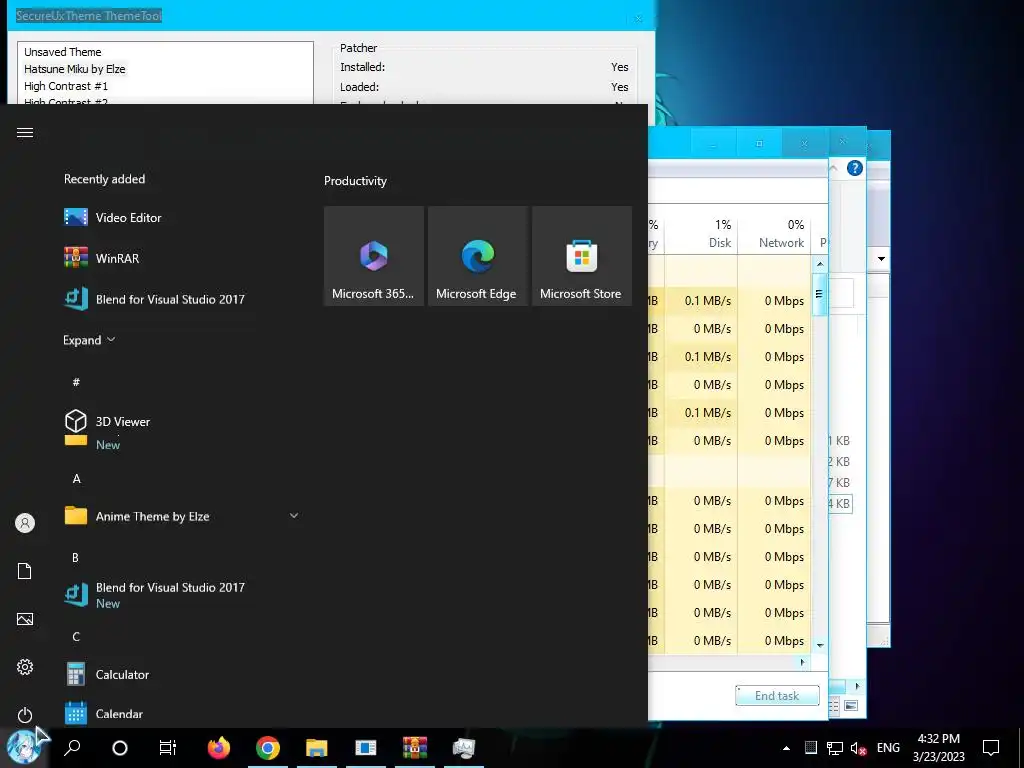Click the letter A index header

click(x=76, y=479)
